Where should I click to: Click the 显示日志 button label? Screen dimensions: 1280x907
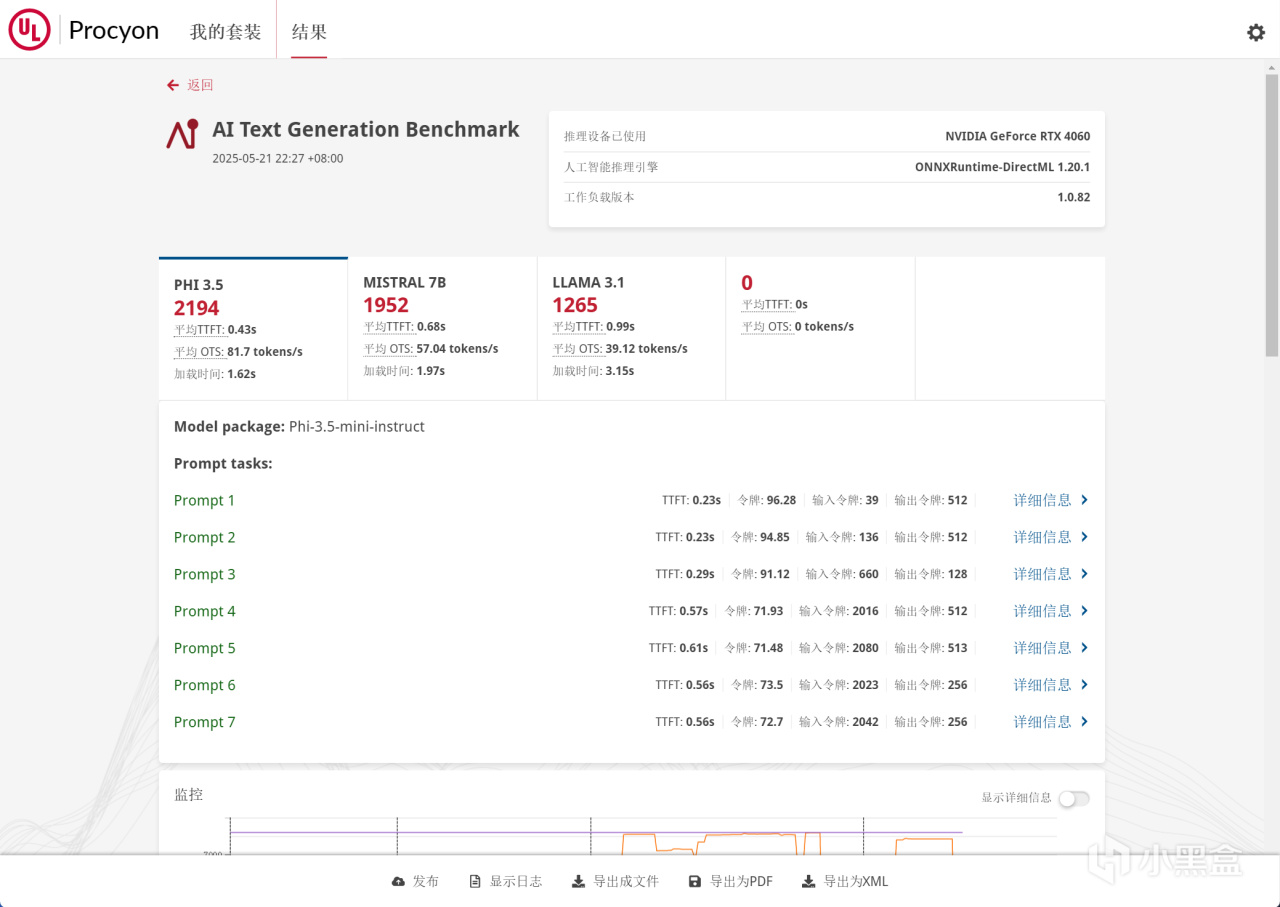point(515,881)
